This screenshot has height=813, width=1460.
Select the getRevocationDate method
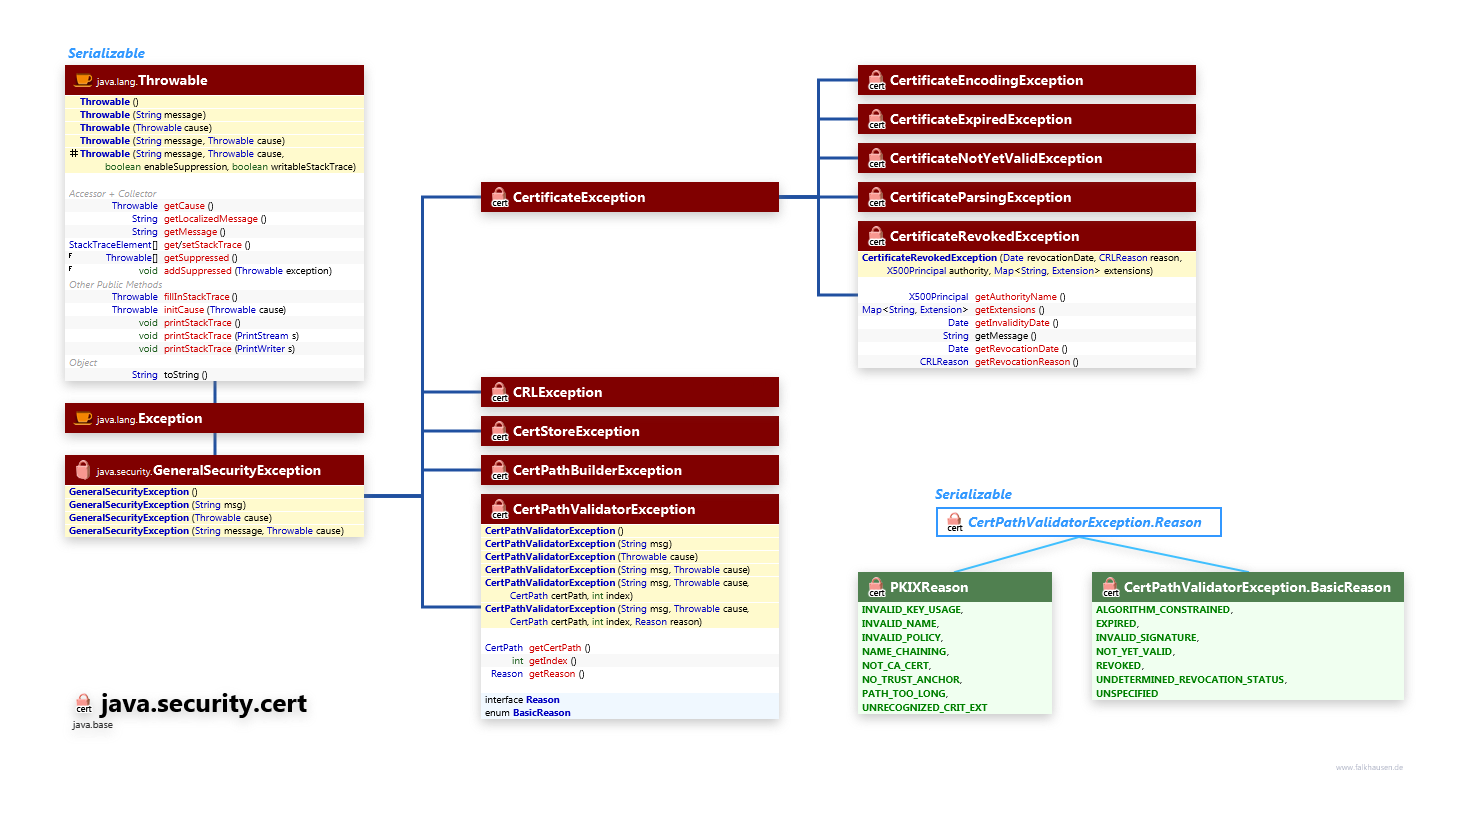click(x=1017, y=349)
